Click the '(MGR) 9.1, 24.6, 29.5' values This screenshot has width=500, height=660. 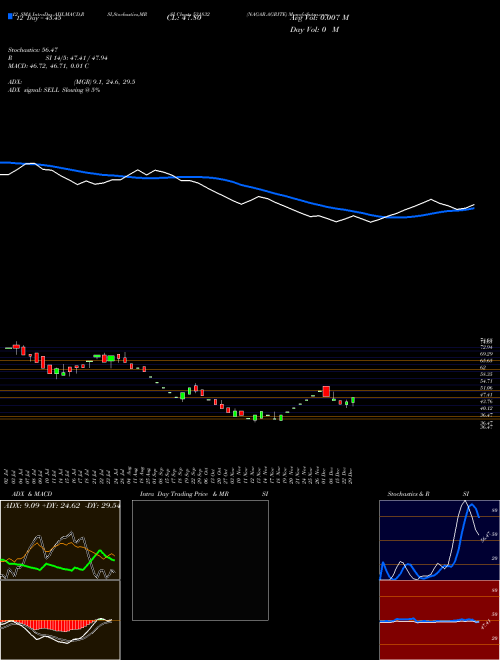(104, 82)
